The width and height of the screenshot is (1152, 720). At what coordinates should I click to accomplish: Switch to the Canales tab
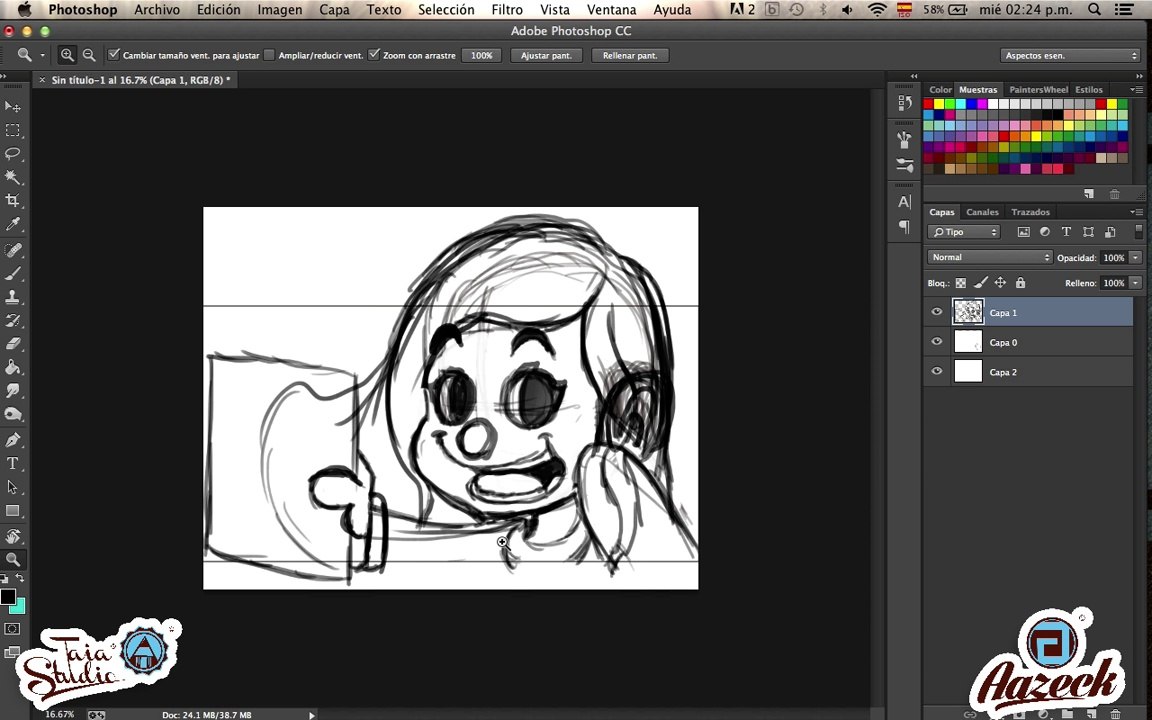pos(982,212)
